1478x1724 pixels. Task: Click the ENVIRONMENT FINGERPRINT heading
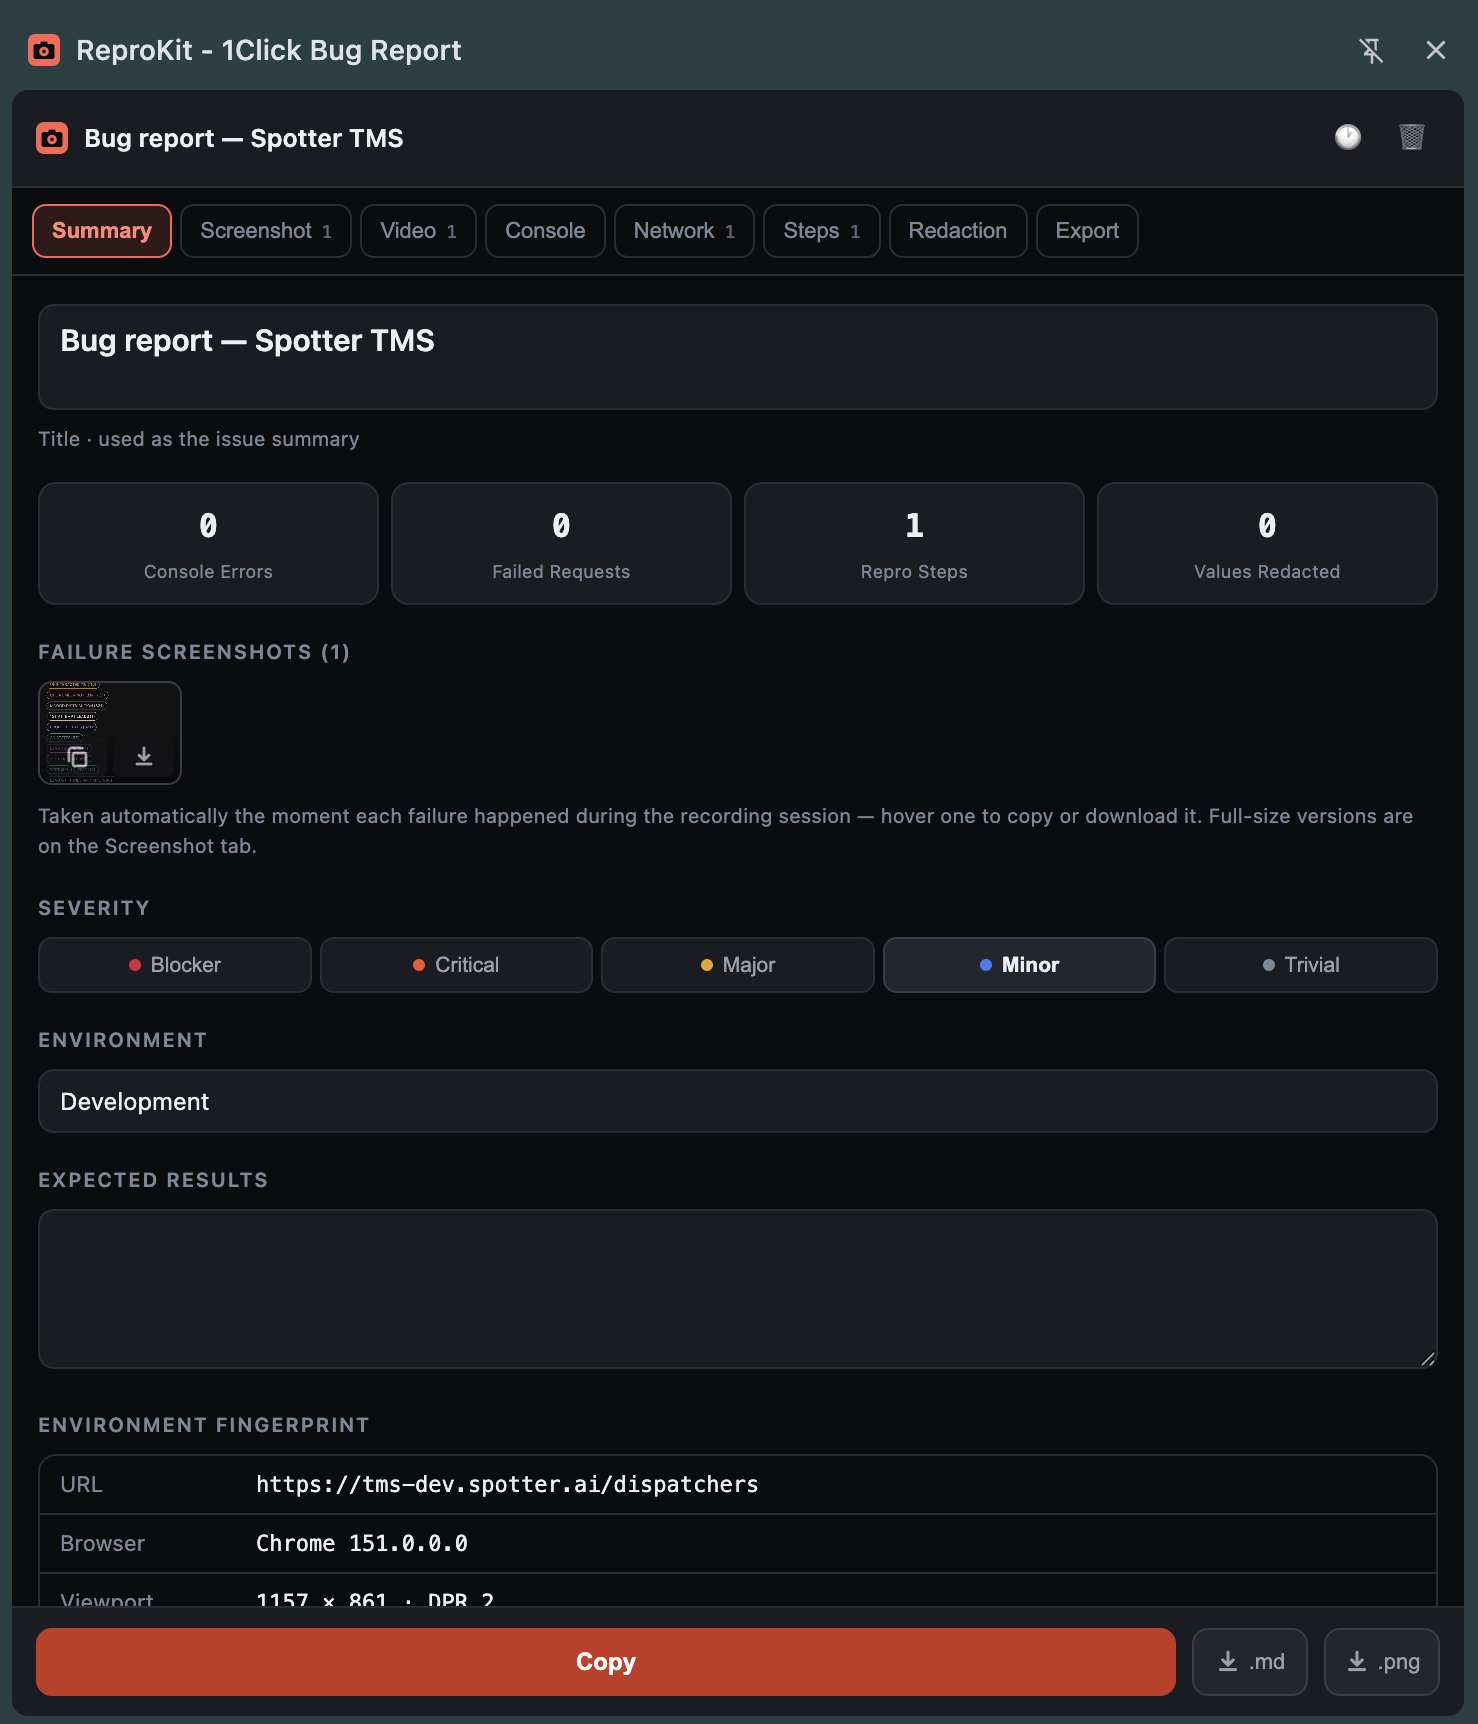click(x=204, y=1425)
